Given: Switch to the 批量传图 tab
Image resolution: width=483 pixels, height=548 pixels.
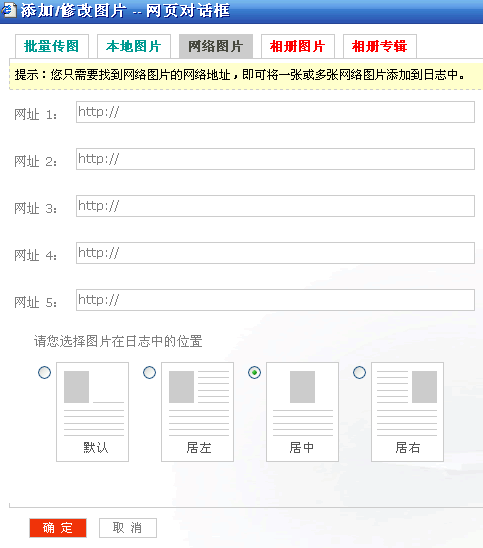Looking at the screenshot, I should coord(52,46).
